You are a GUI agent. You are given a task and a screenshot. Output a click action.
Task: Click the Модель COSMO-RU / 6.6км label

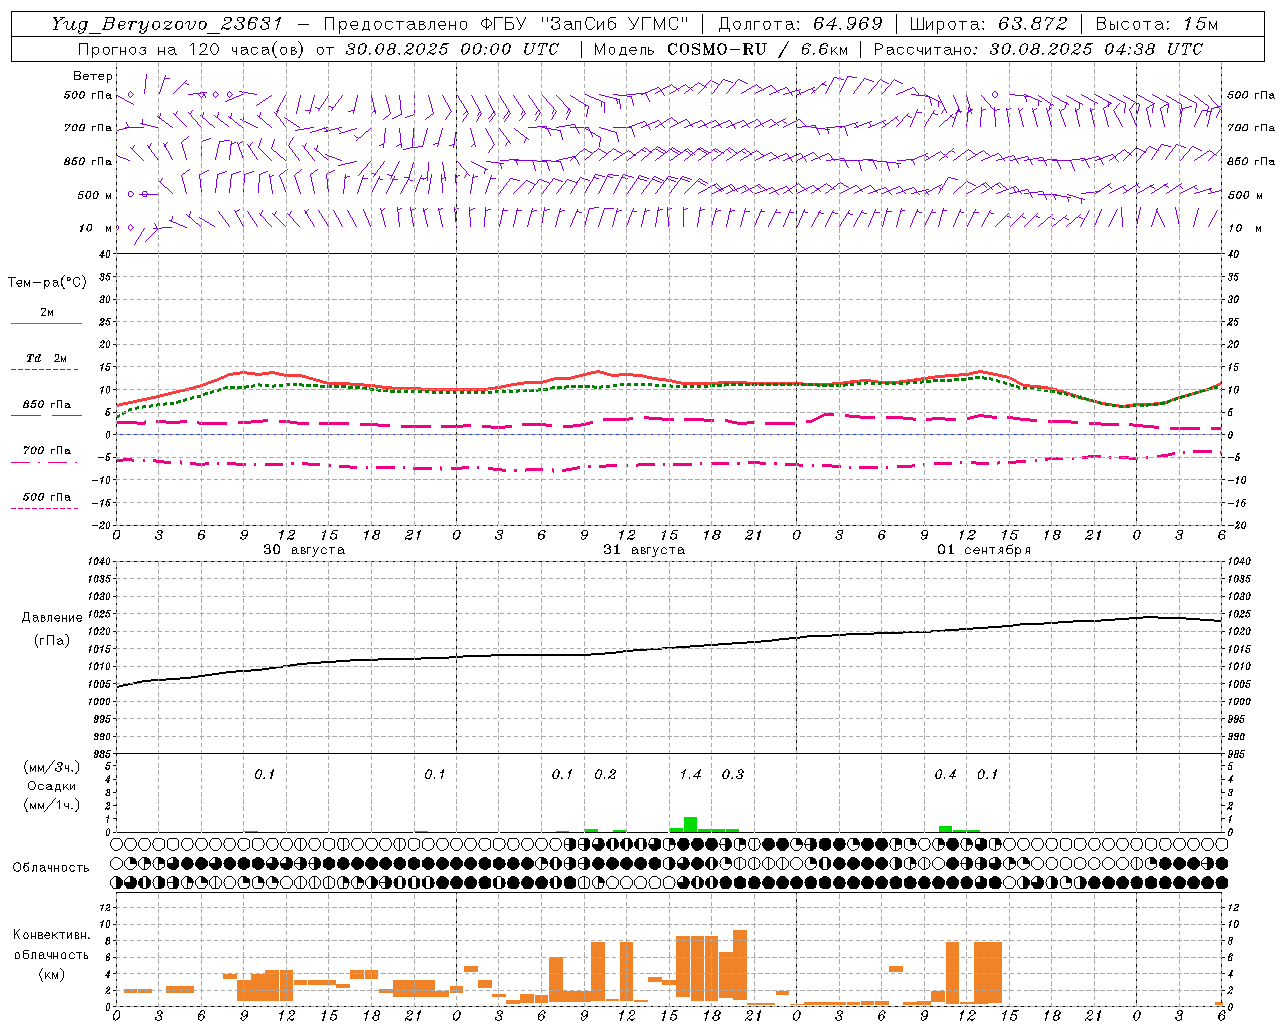click(x=720, y=49)
